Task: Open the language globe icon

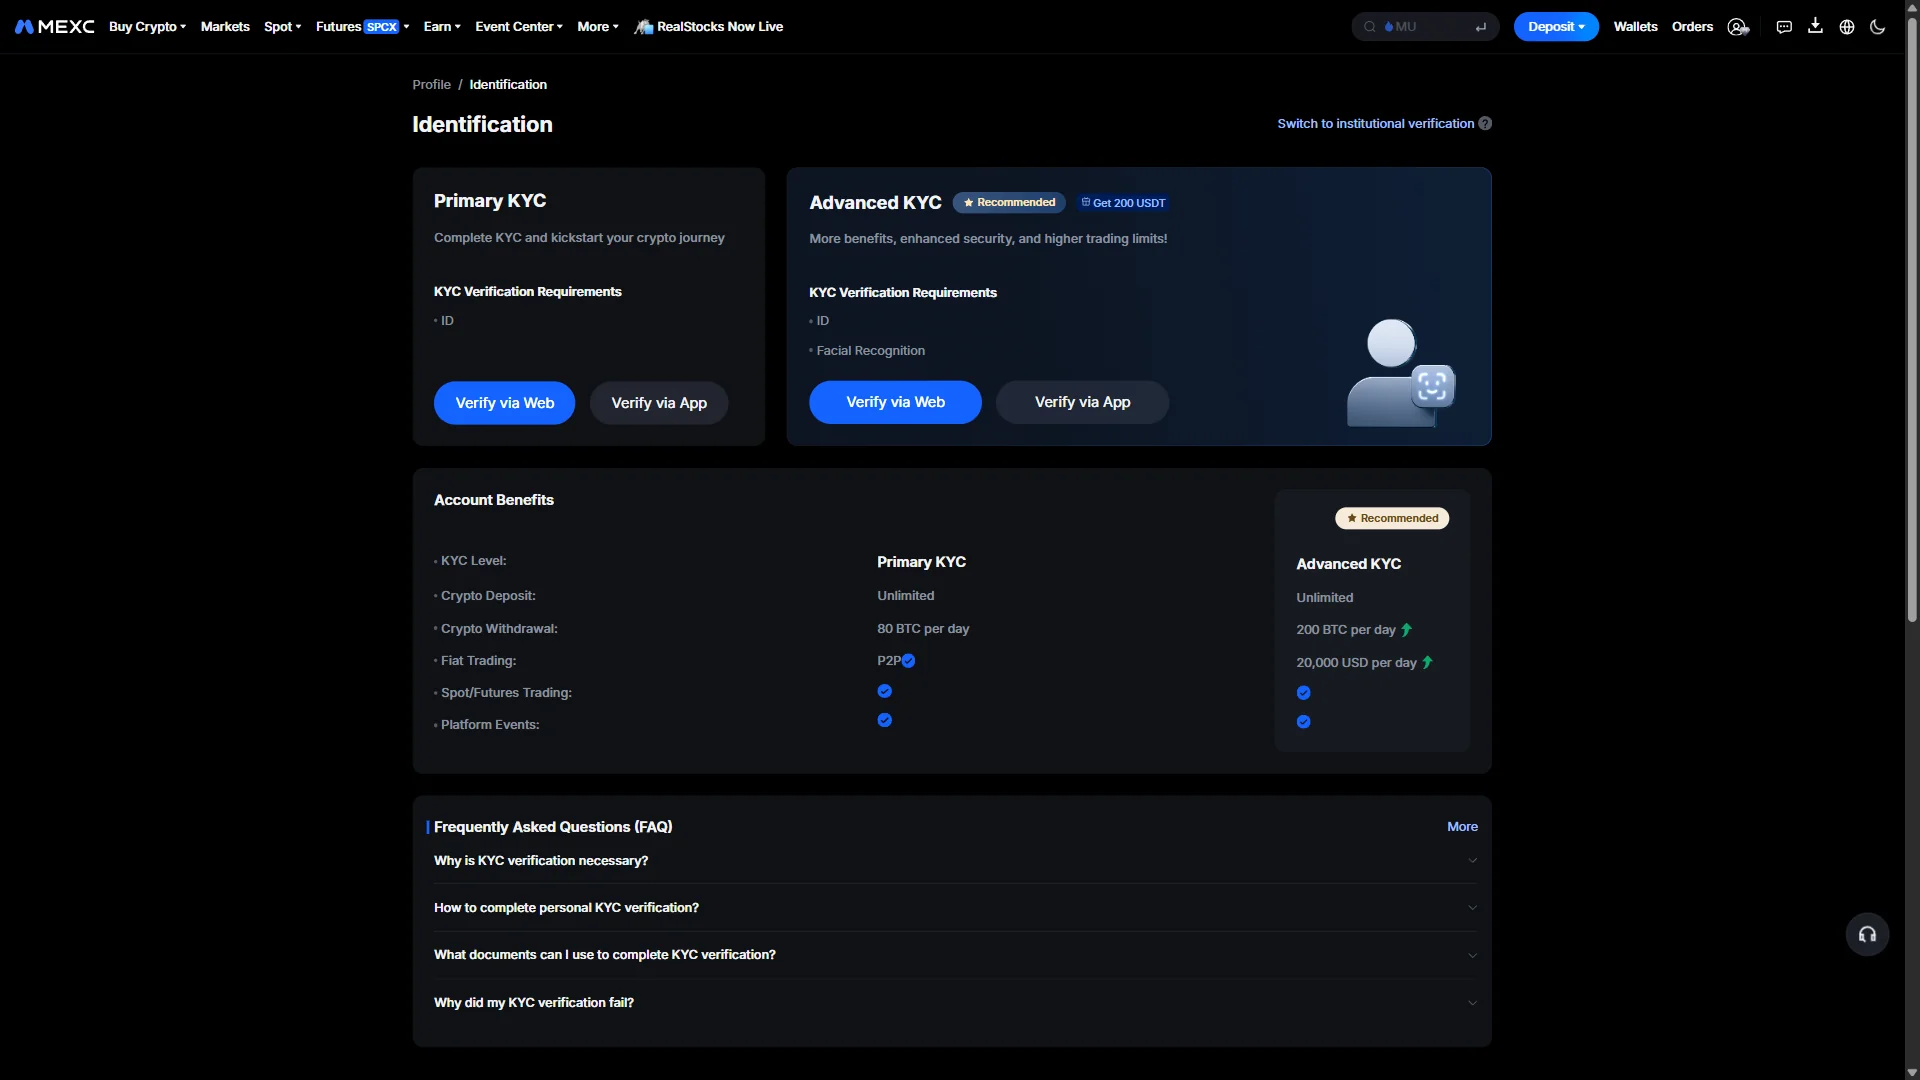Action: point(1847,27)
